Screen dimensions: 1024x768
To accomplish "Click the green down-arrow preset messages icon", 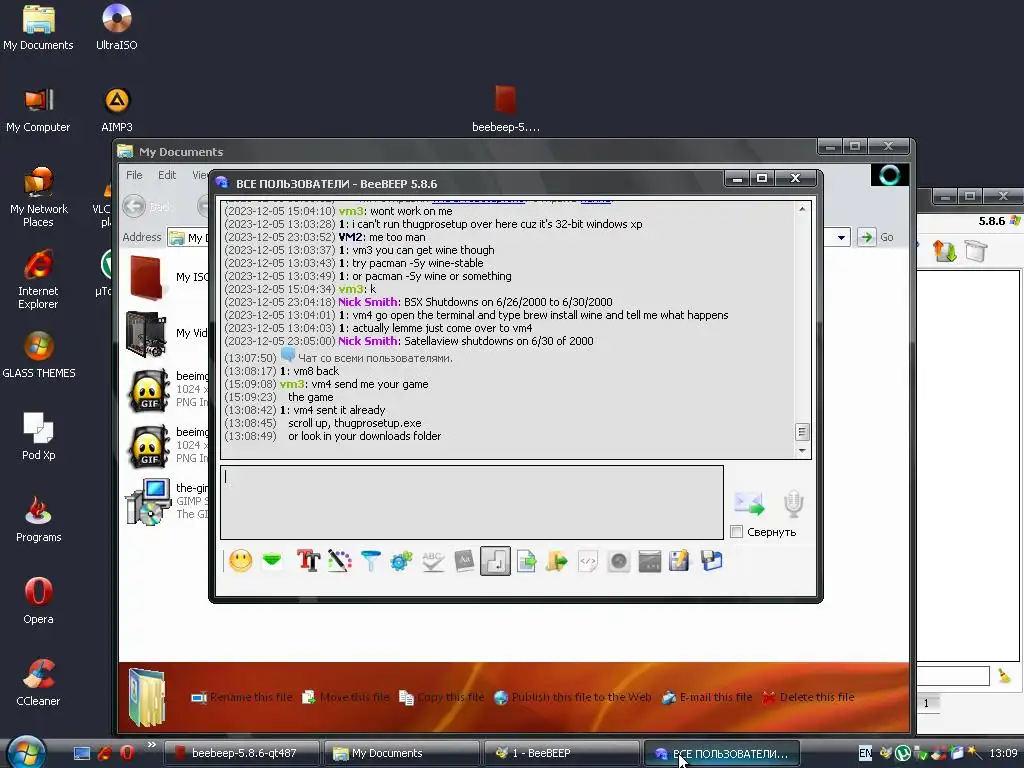I will click(272, 561).
